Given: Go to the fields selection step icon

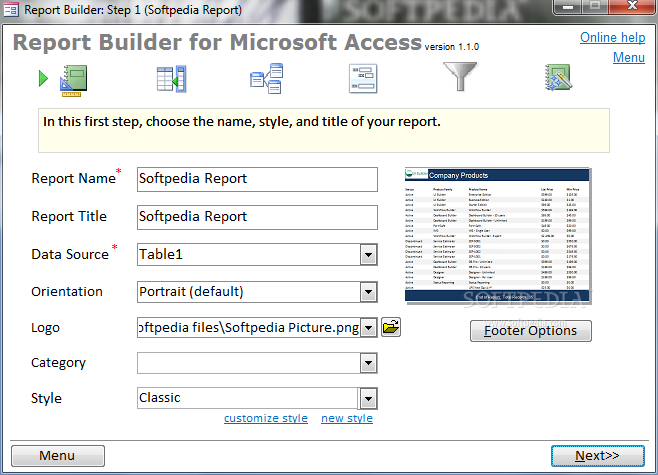Looking at the screenshot, I should [x=171, y=79].
